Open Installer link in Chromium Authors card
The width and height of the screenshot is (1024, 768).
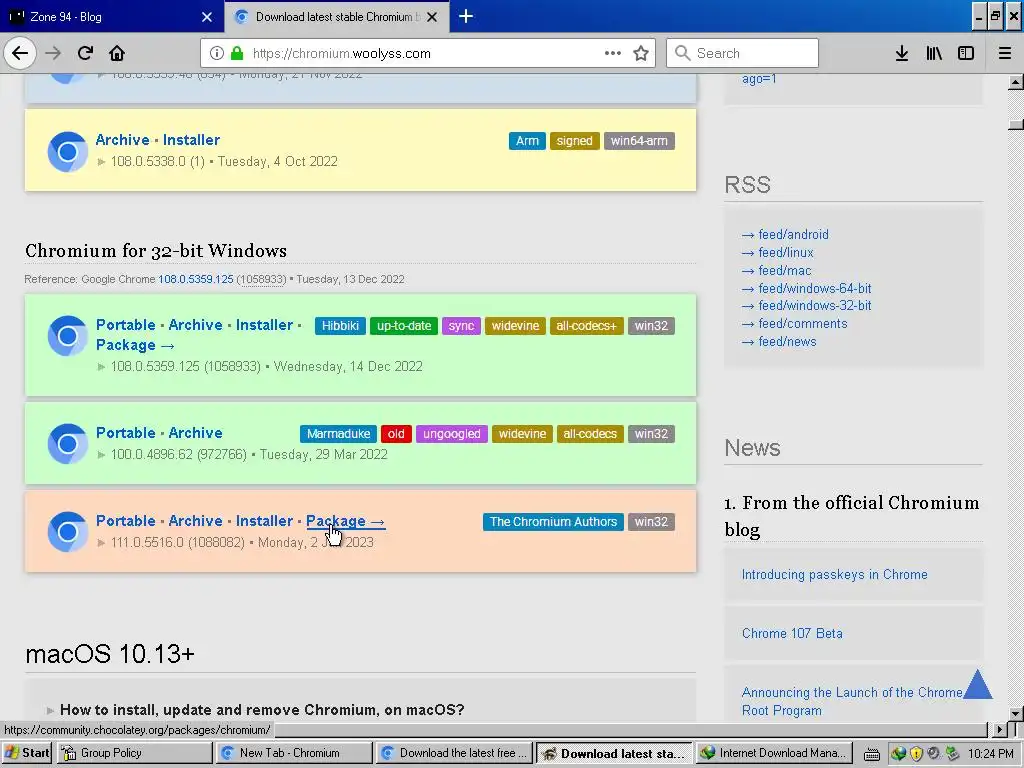coord(264,520)
